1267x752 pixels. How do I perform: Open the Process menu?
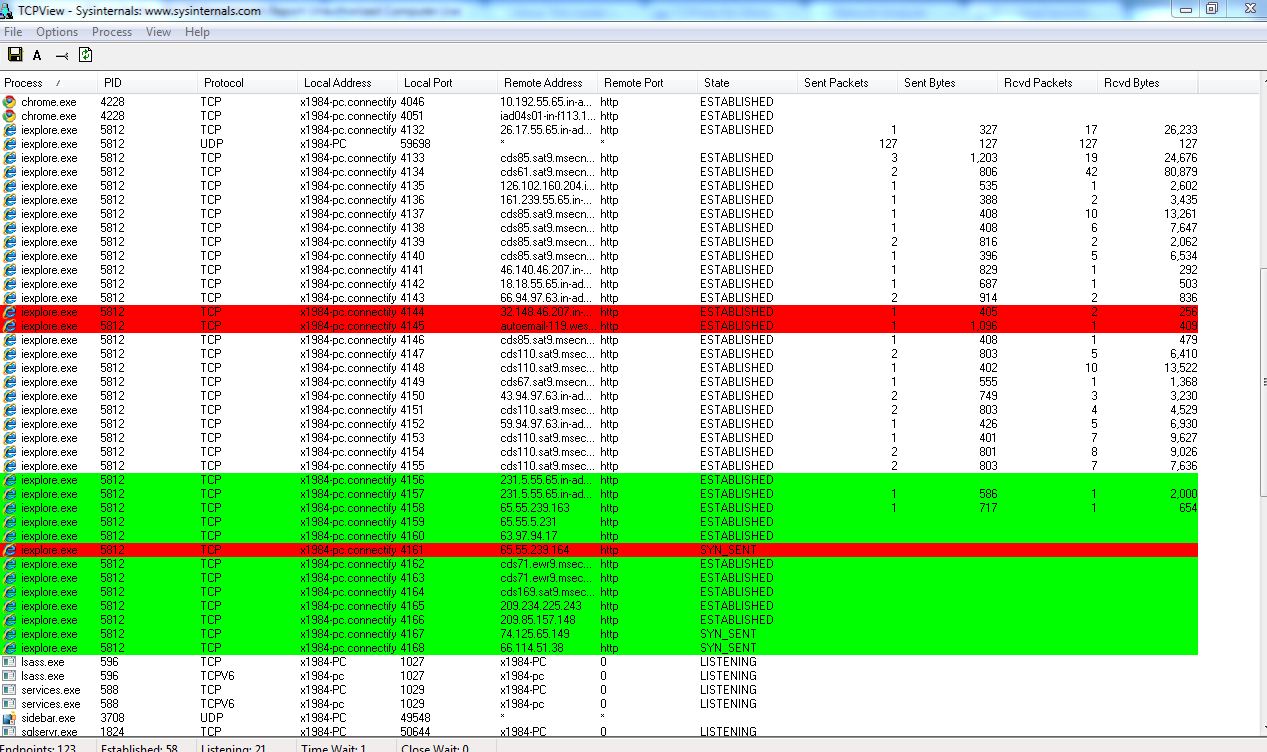pyautogui.click(x=111, y=31)
